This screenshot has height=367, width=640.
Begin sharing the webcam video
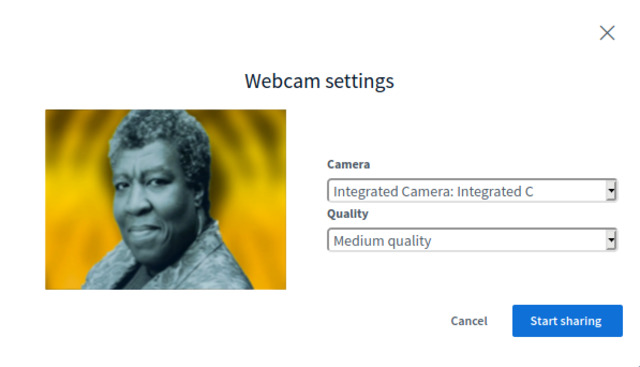point(567,321)
